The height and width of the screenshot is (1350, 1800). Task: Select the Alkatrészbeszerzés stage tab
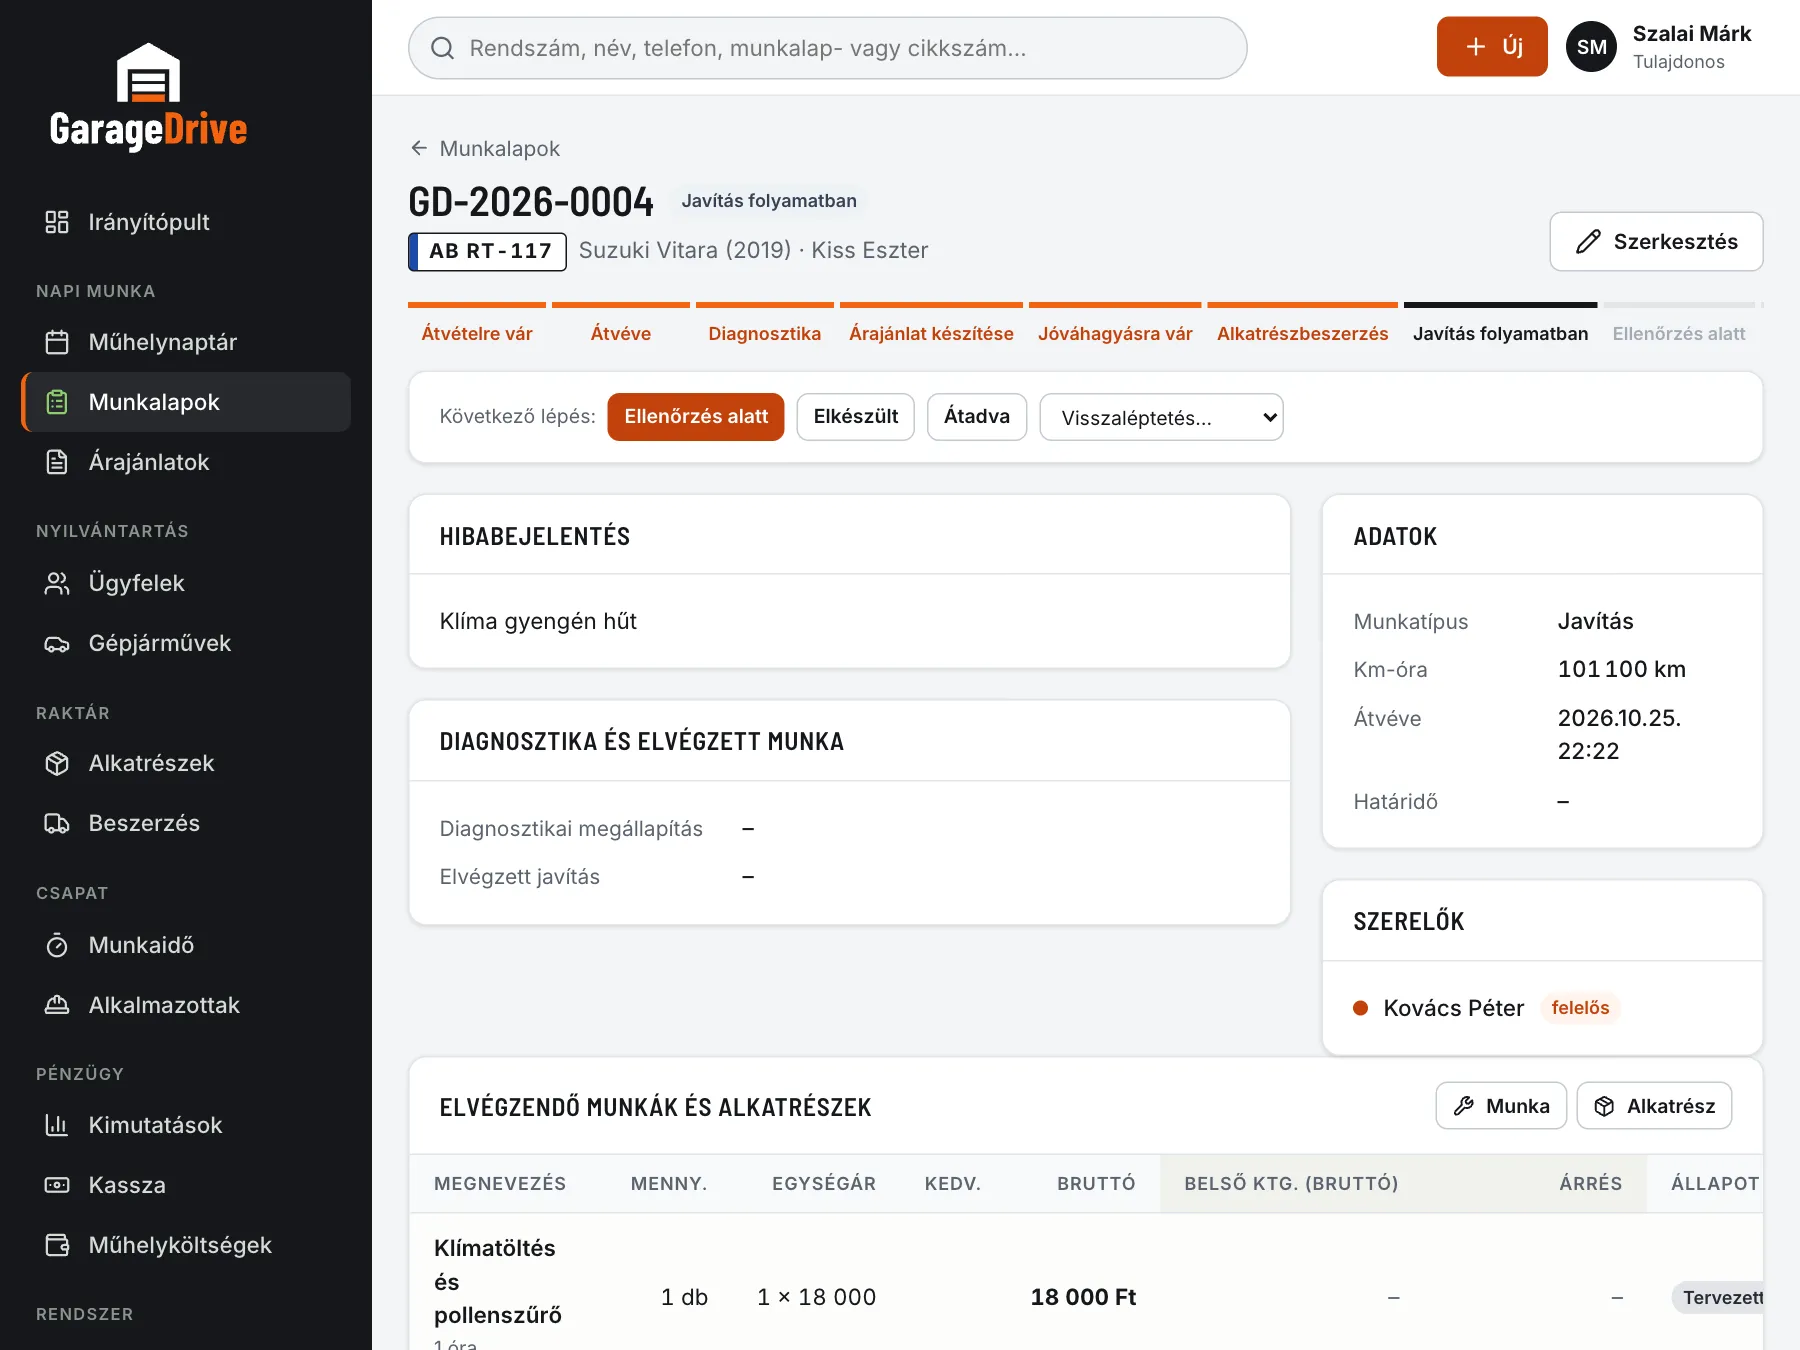1302,325
